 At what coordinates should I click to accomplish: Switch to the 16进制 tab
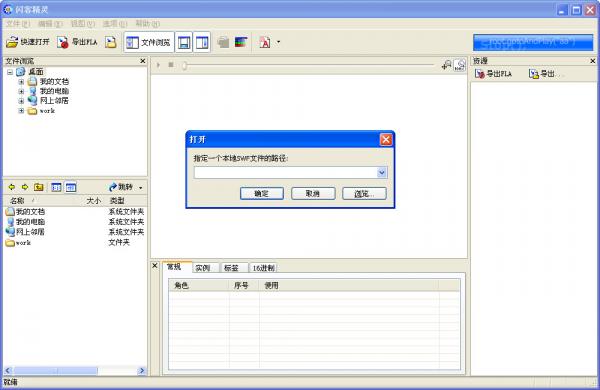tap(263, 268)
